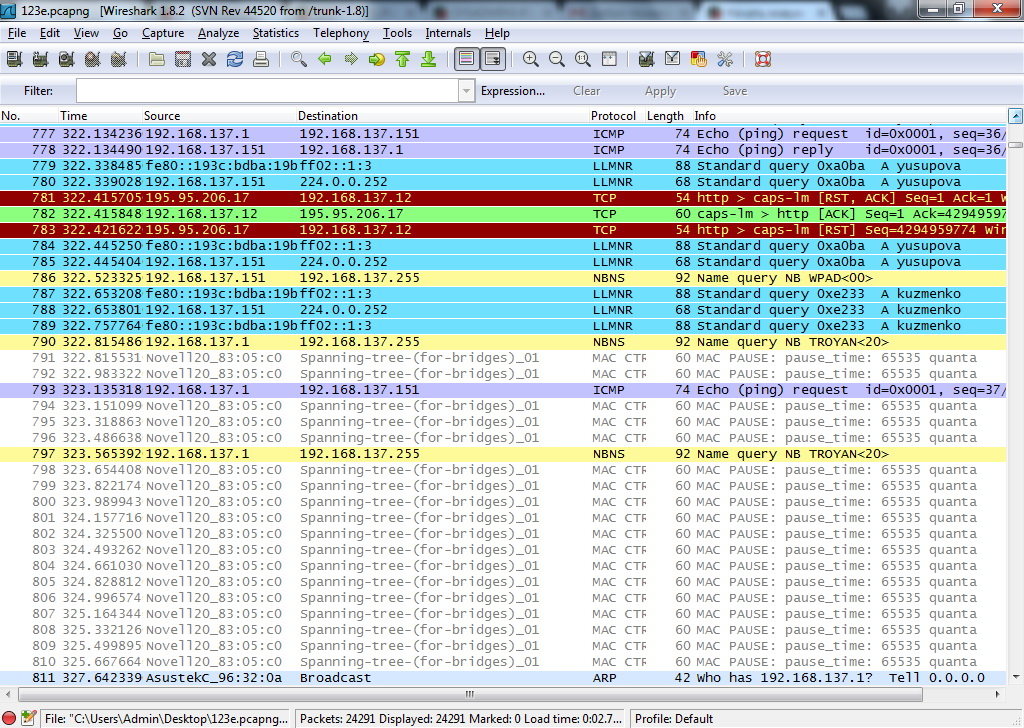Open the Go menu

[120, 33]
